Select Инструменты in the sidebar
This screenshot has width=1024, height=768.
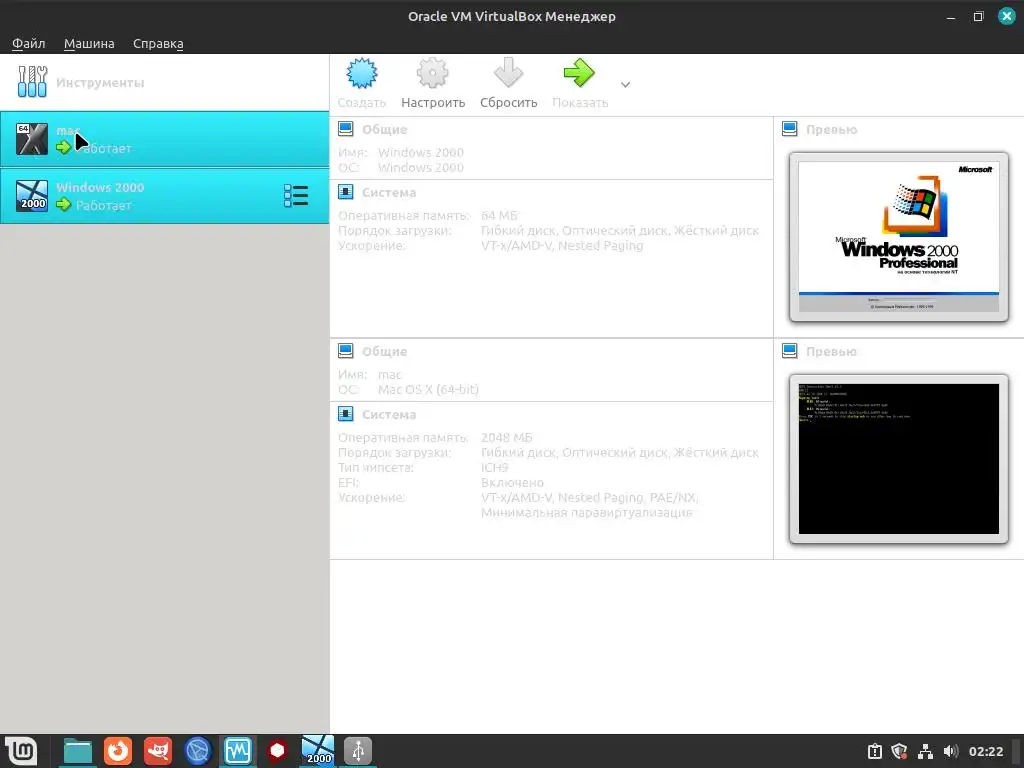pyautogui.click(x=165, y=82)
